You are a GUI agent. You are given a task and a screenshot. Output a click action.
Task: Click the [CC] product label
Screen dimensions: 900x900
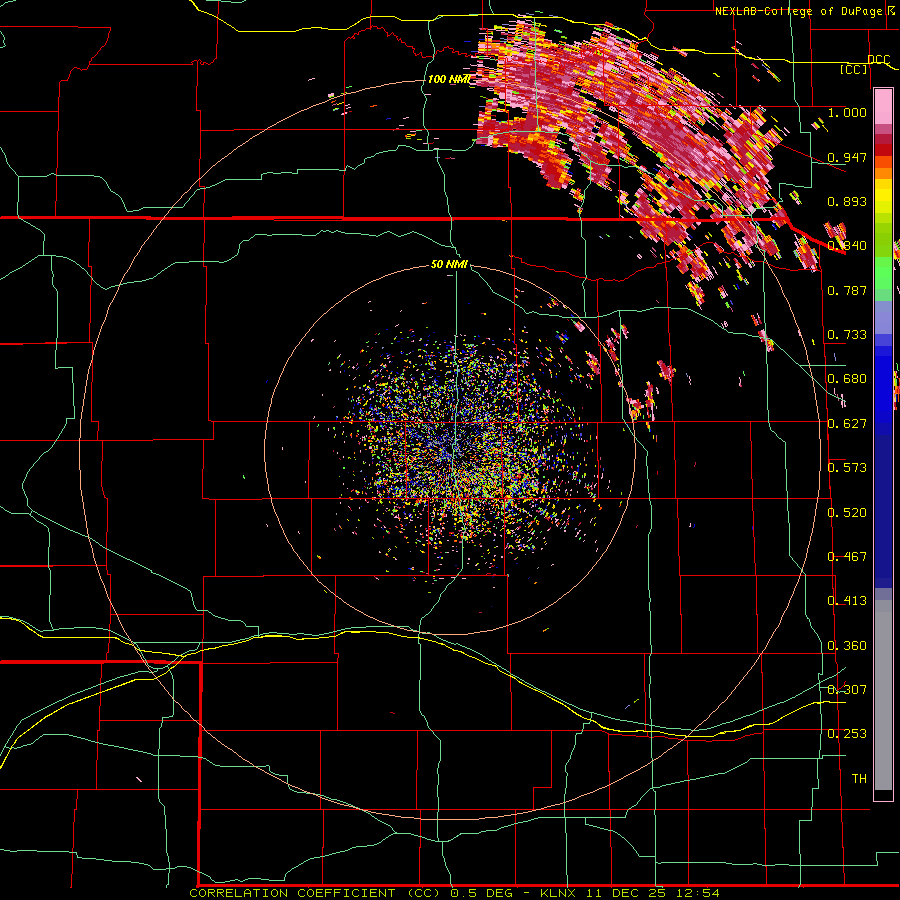point(854,69)
